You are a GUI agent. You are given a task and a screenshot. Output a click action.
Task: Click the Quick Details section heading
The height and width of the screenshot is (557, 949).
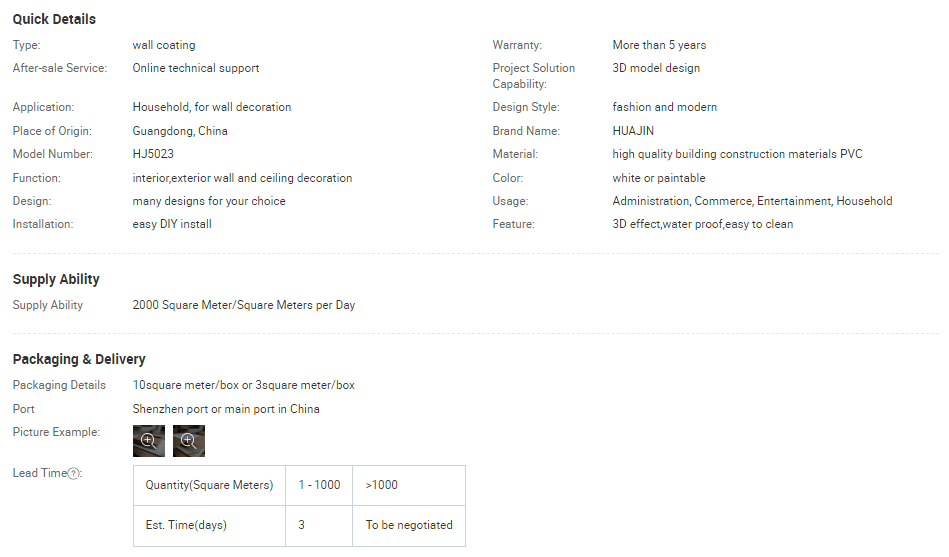pos(54,19)
